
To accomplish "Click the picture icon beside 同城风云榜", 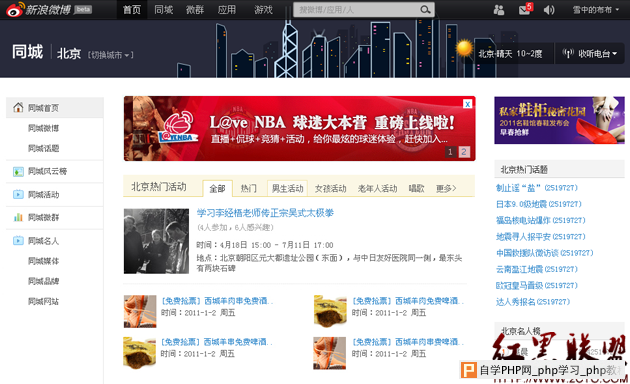I will tap(18, 172).
